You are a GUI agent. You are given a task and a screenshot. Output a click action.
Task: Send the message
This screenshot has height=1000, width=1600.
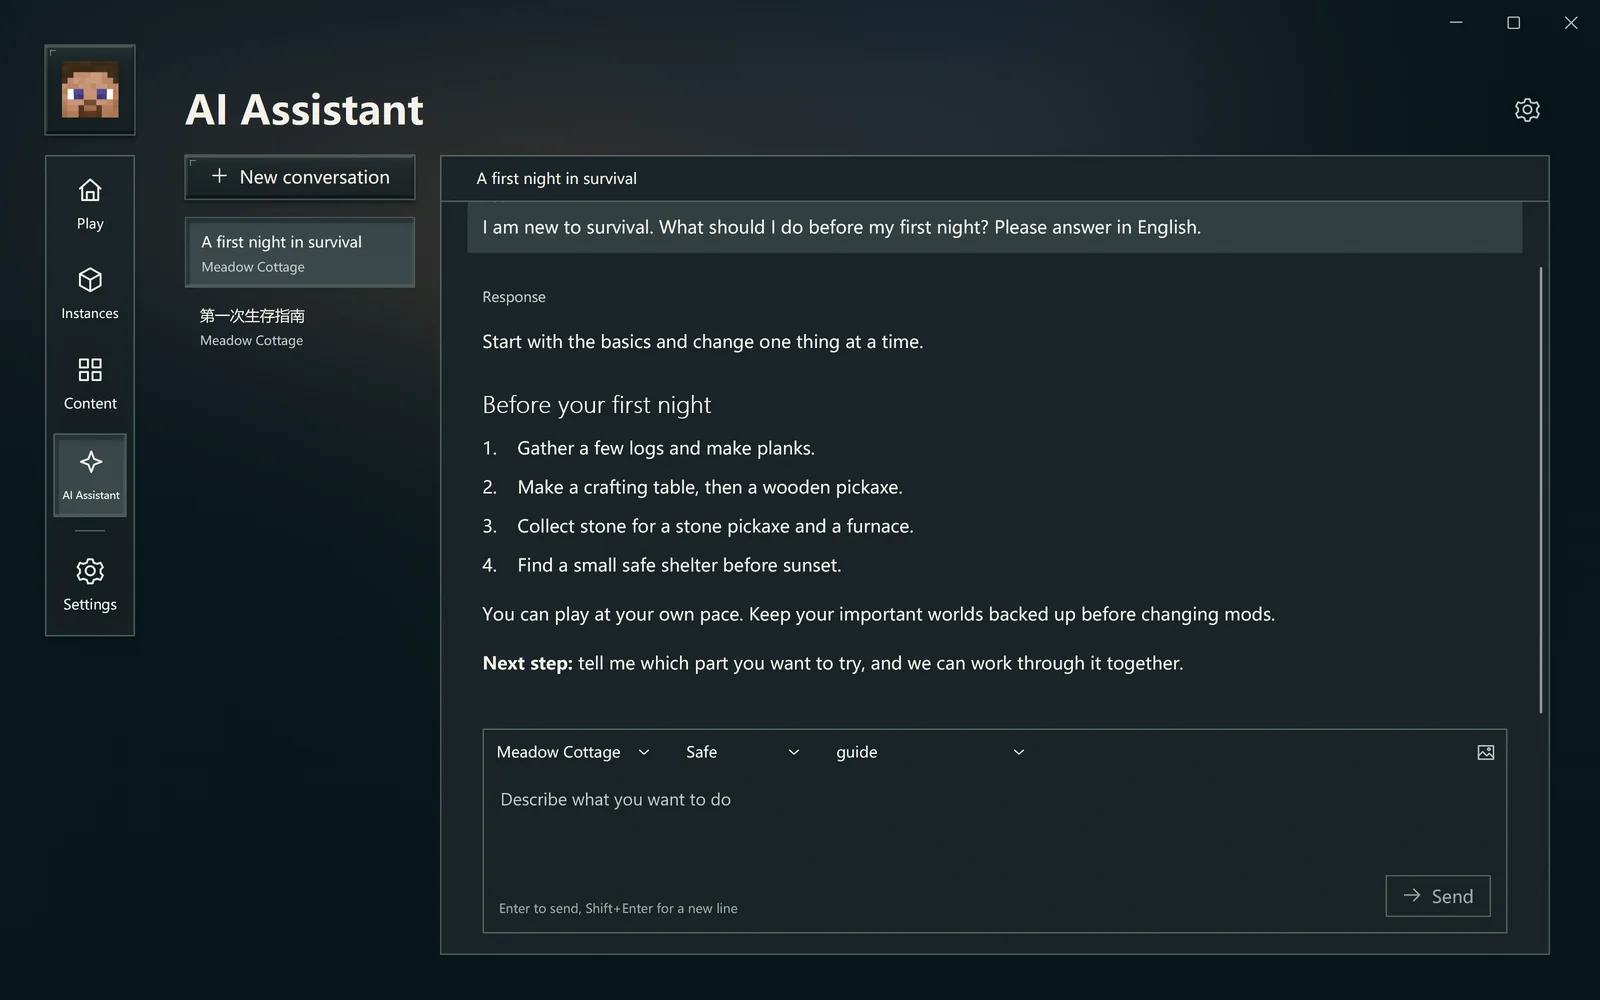[x=1437, y=896]
